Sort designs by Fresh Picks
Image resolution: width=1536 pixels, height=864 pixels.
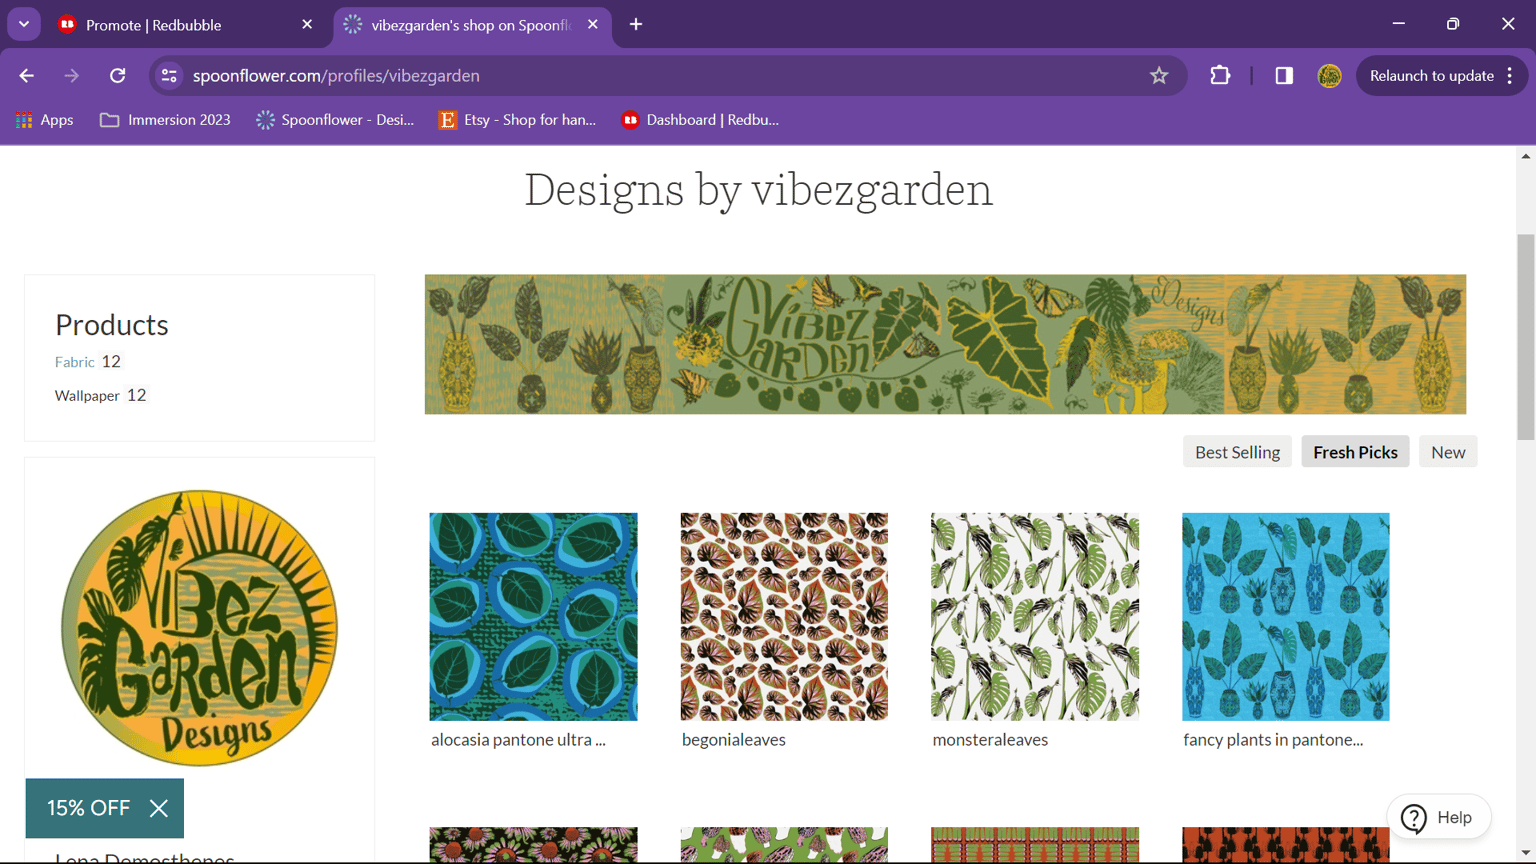[1355, 452]
